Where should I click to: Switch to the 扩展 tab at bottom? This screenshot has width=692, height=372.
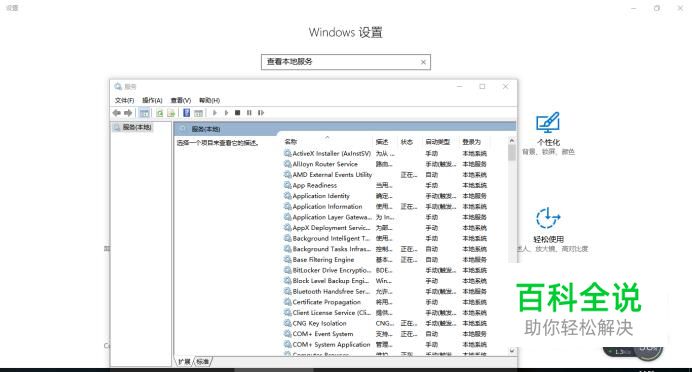184,362
